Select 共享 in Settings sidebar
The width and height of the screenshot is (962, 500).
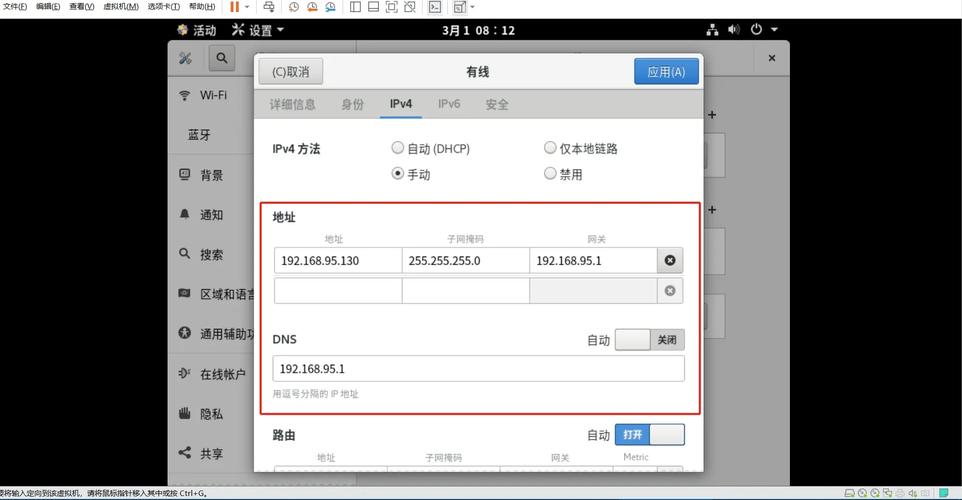210,453
